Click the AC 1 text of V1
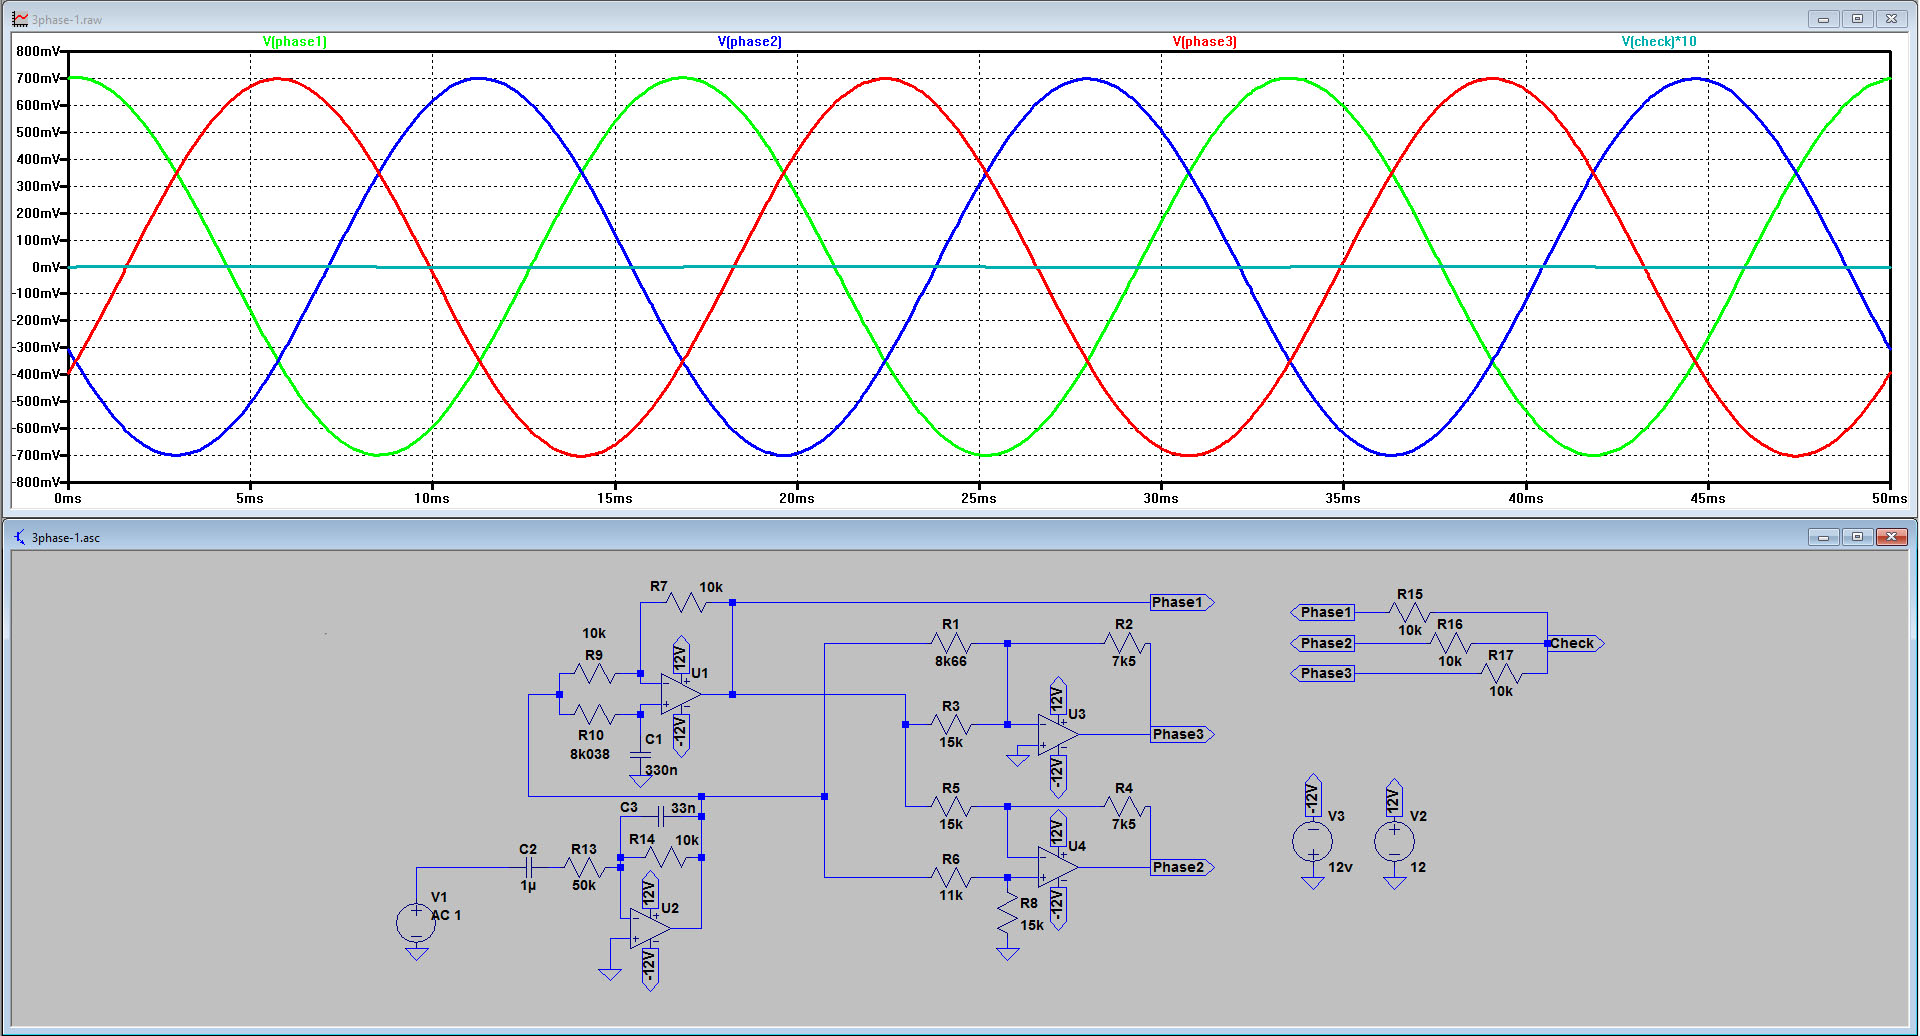 pyautogui.click(x=446, y=915)
